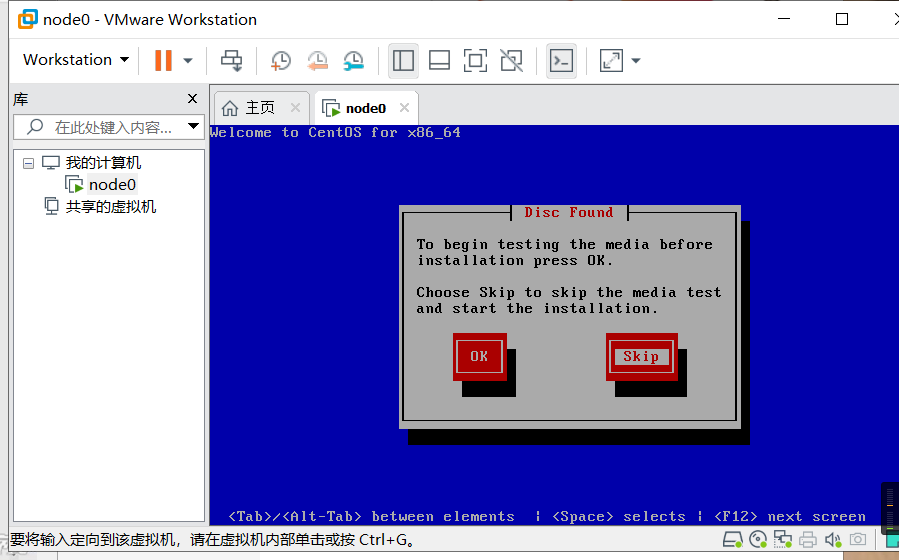Open power options dropdown next to pause
This screenshot has height=560, width=899.
187,60
